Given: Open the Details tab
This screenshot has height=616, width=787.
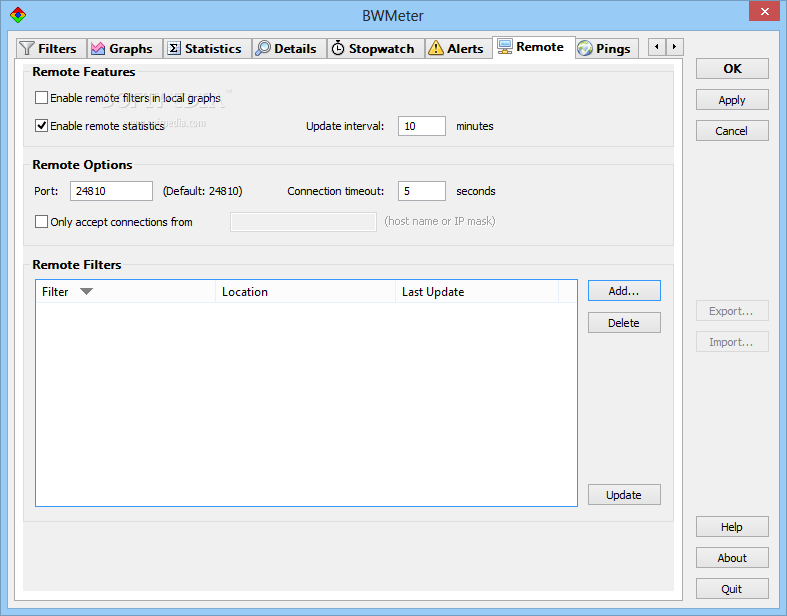Looking at the screenshot, I should 289,49.
